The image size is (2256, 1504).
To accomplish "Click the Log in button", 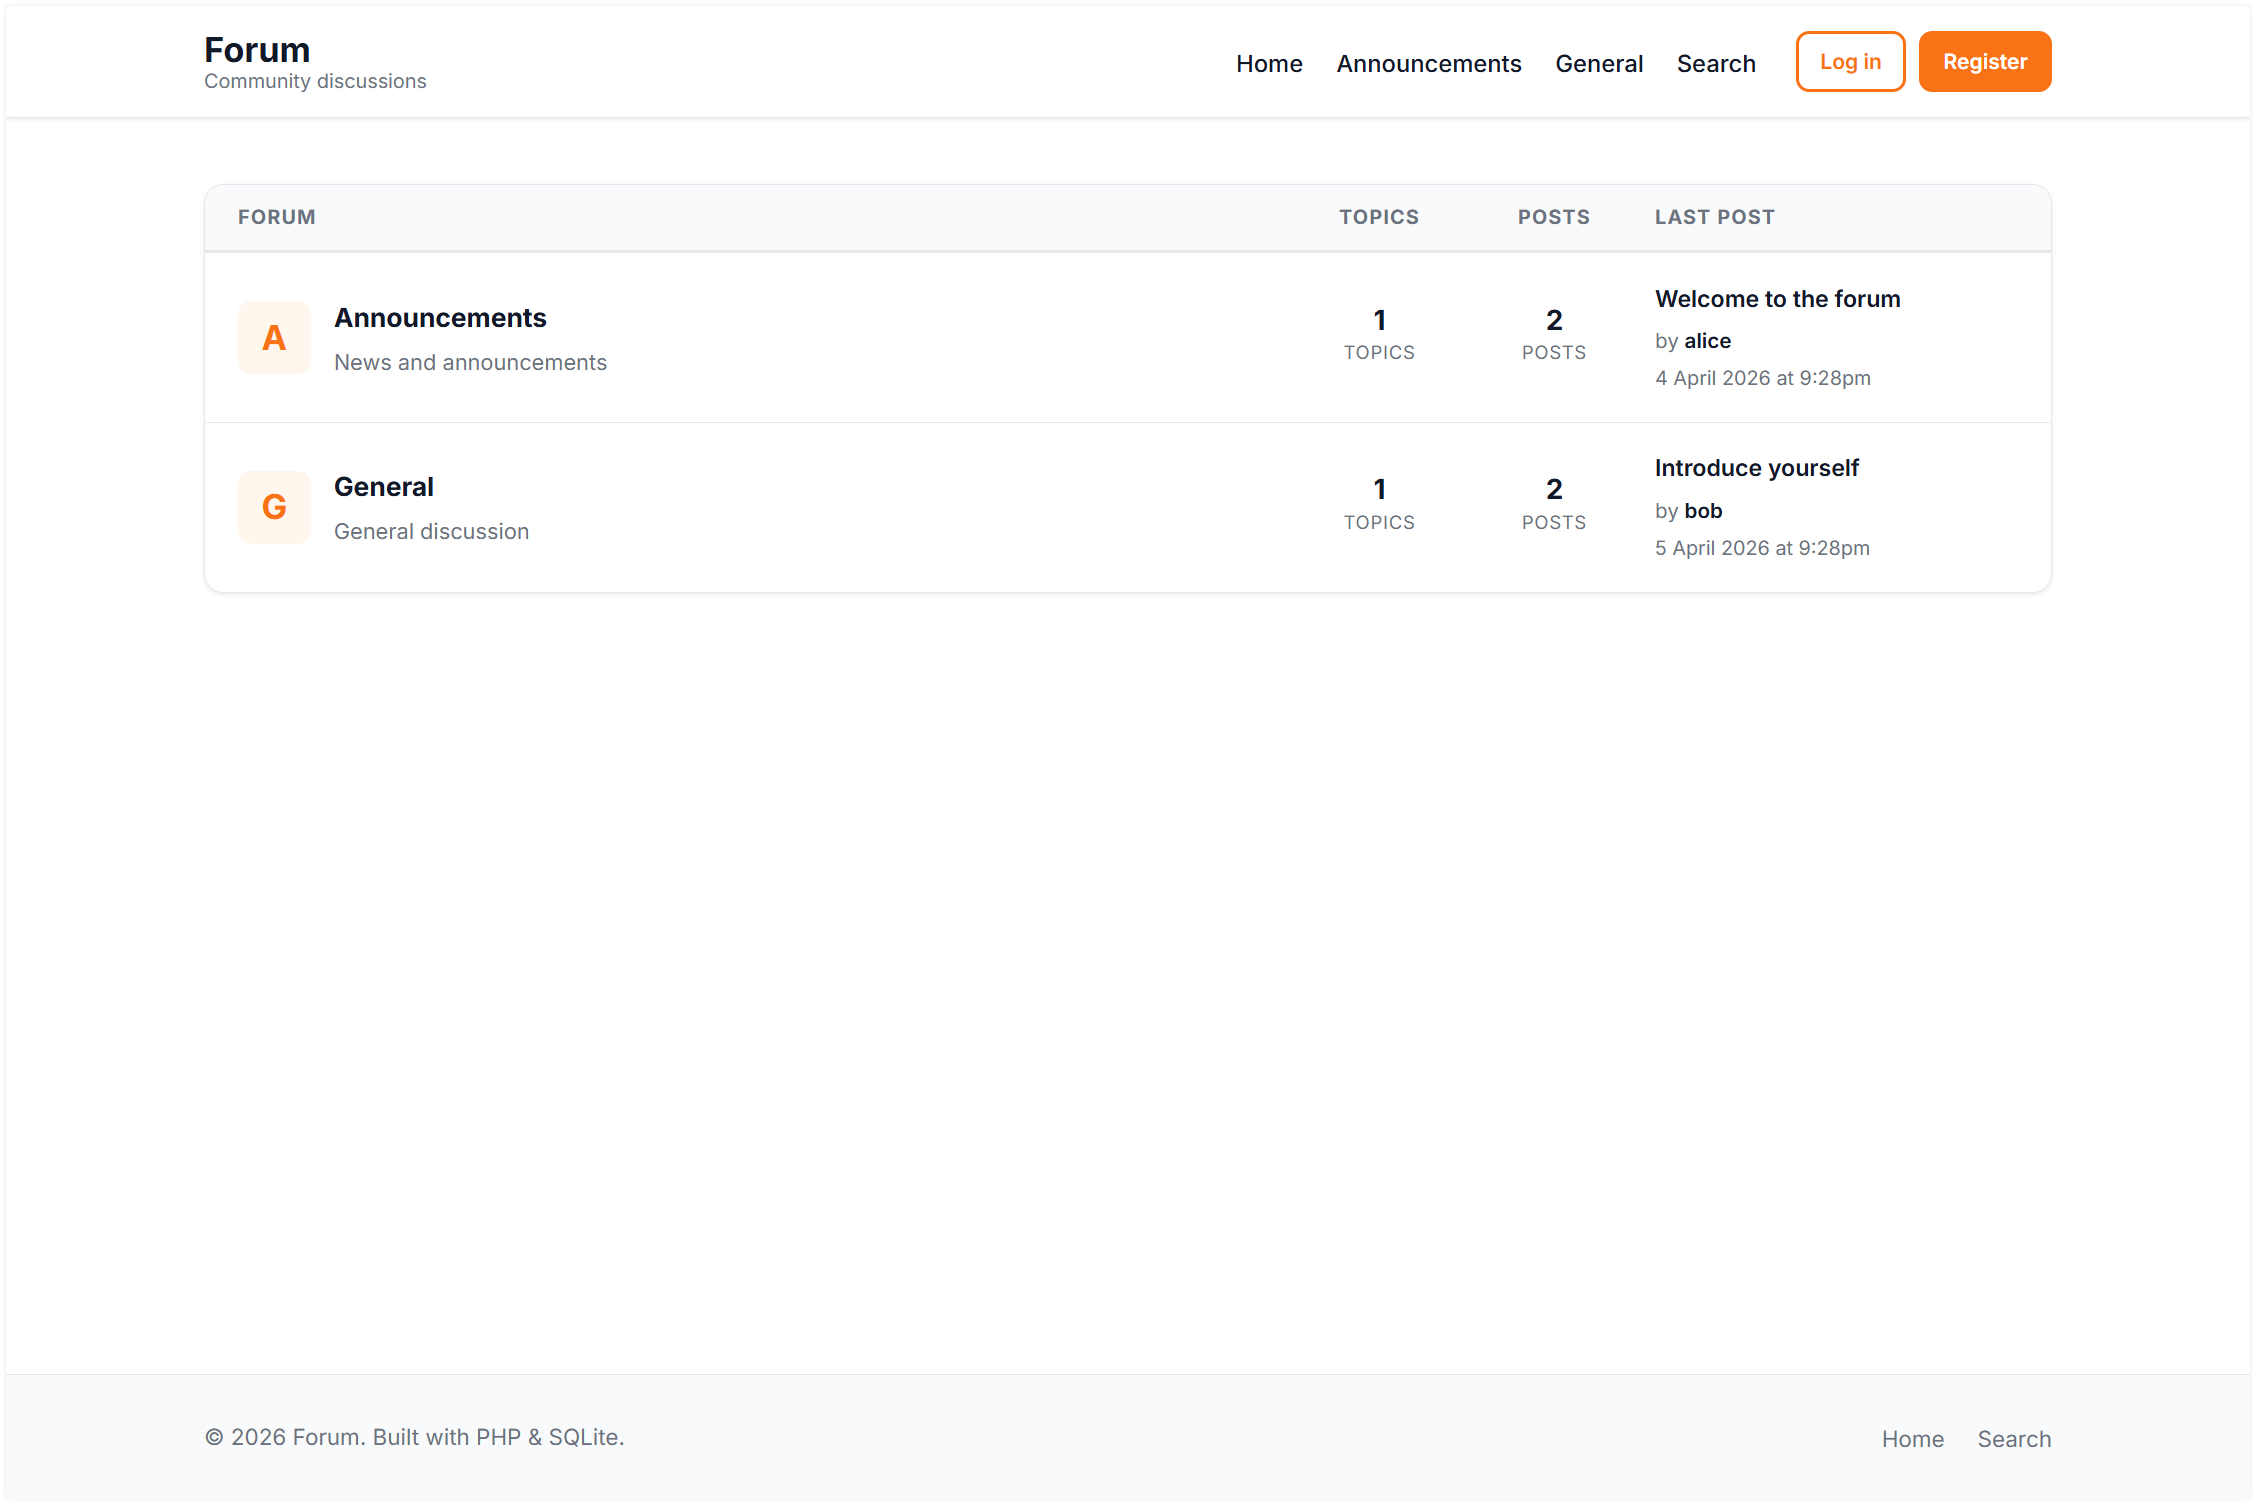I will coord(1849,61).
